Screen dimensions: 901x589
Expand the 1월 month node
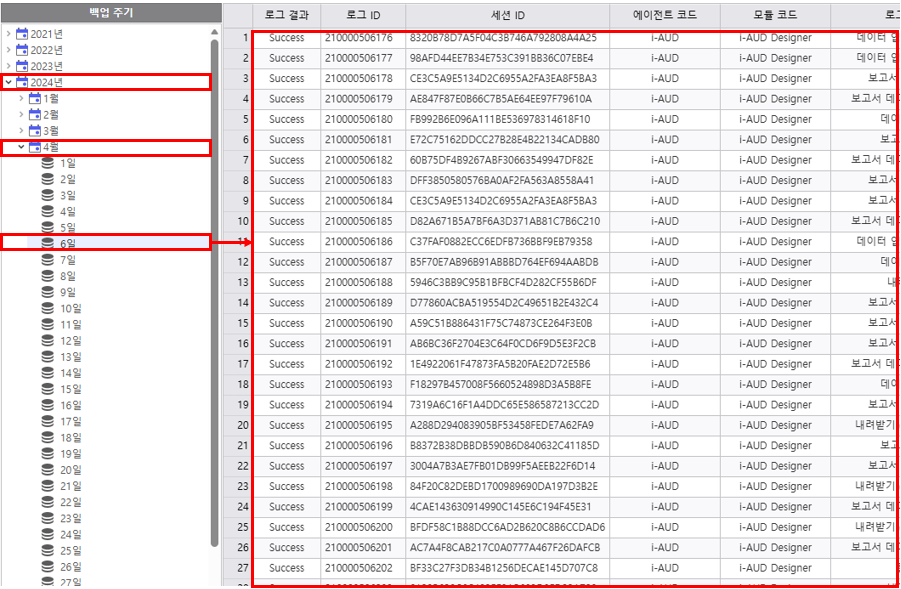pos(22,99)
